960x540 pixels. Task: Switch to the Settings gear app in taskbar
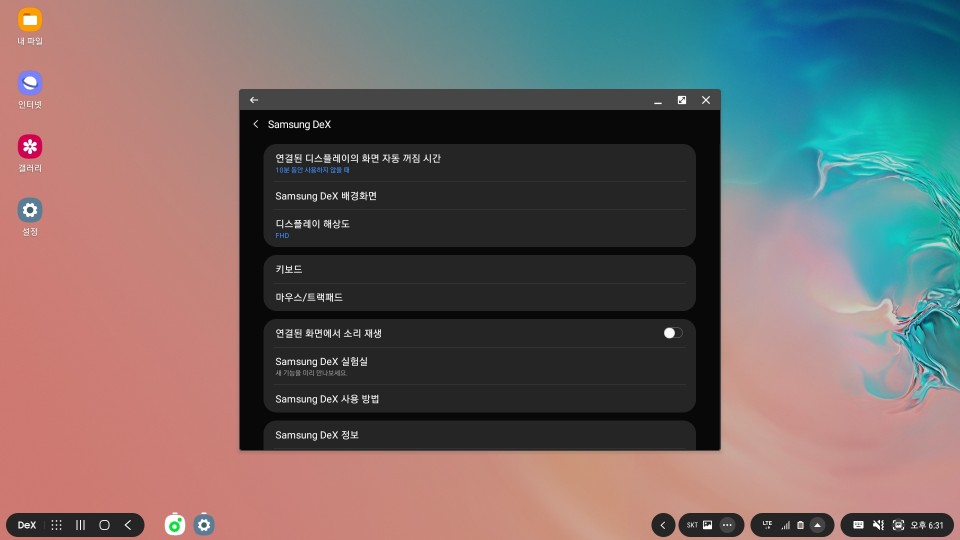pyautogui.click(x=204, y=525)
